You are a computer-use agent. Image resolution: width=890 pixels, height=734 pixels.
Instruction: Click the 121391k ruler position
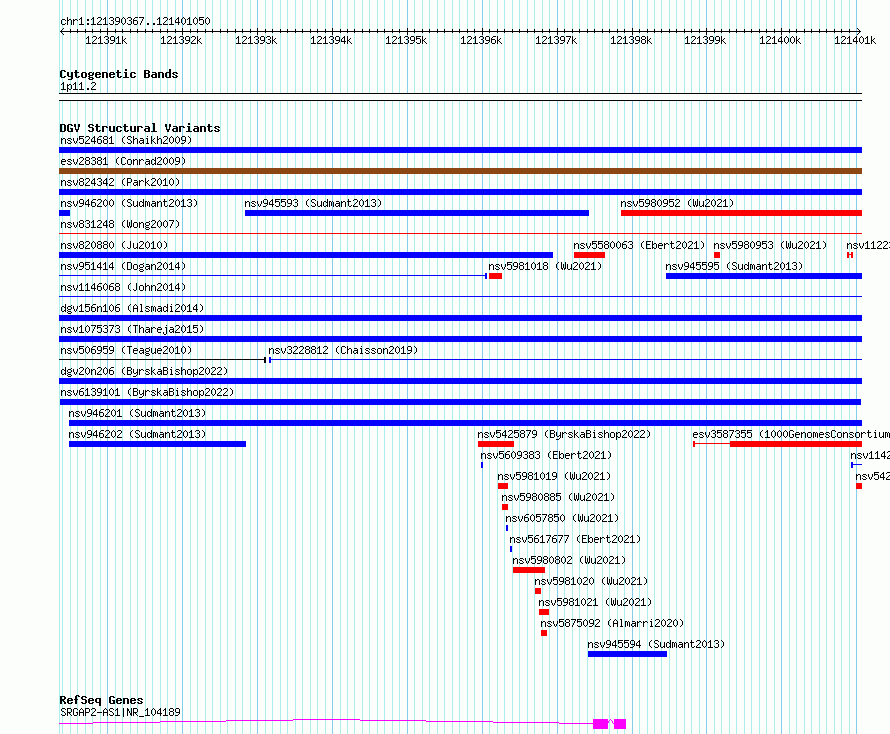tap(106, 40)
